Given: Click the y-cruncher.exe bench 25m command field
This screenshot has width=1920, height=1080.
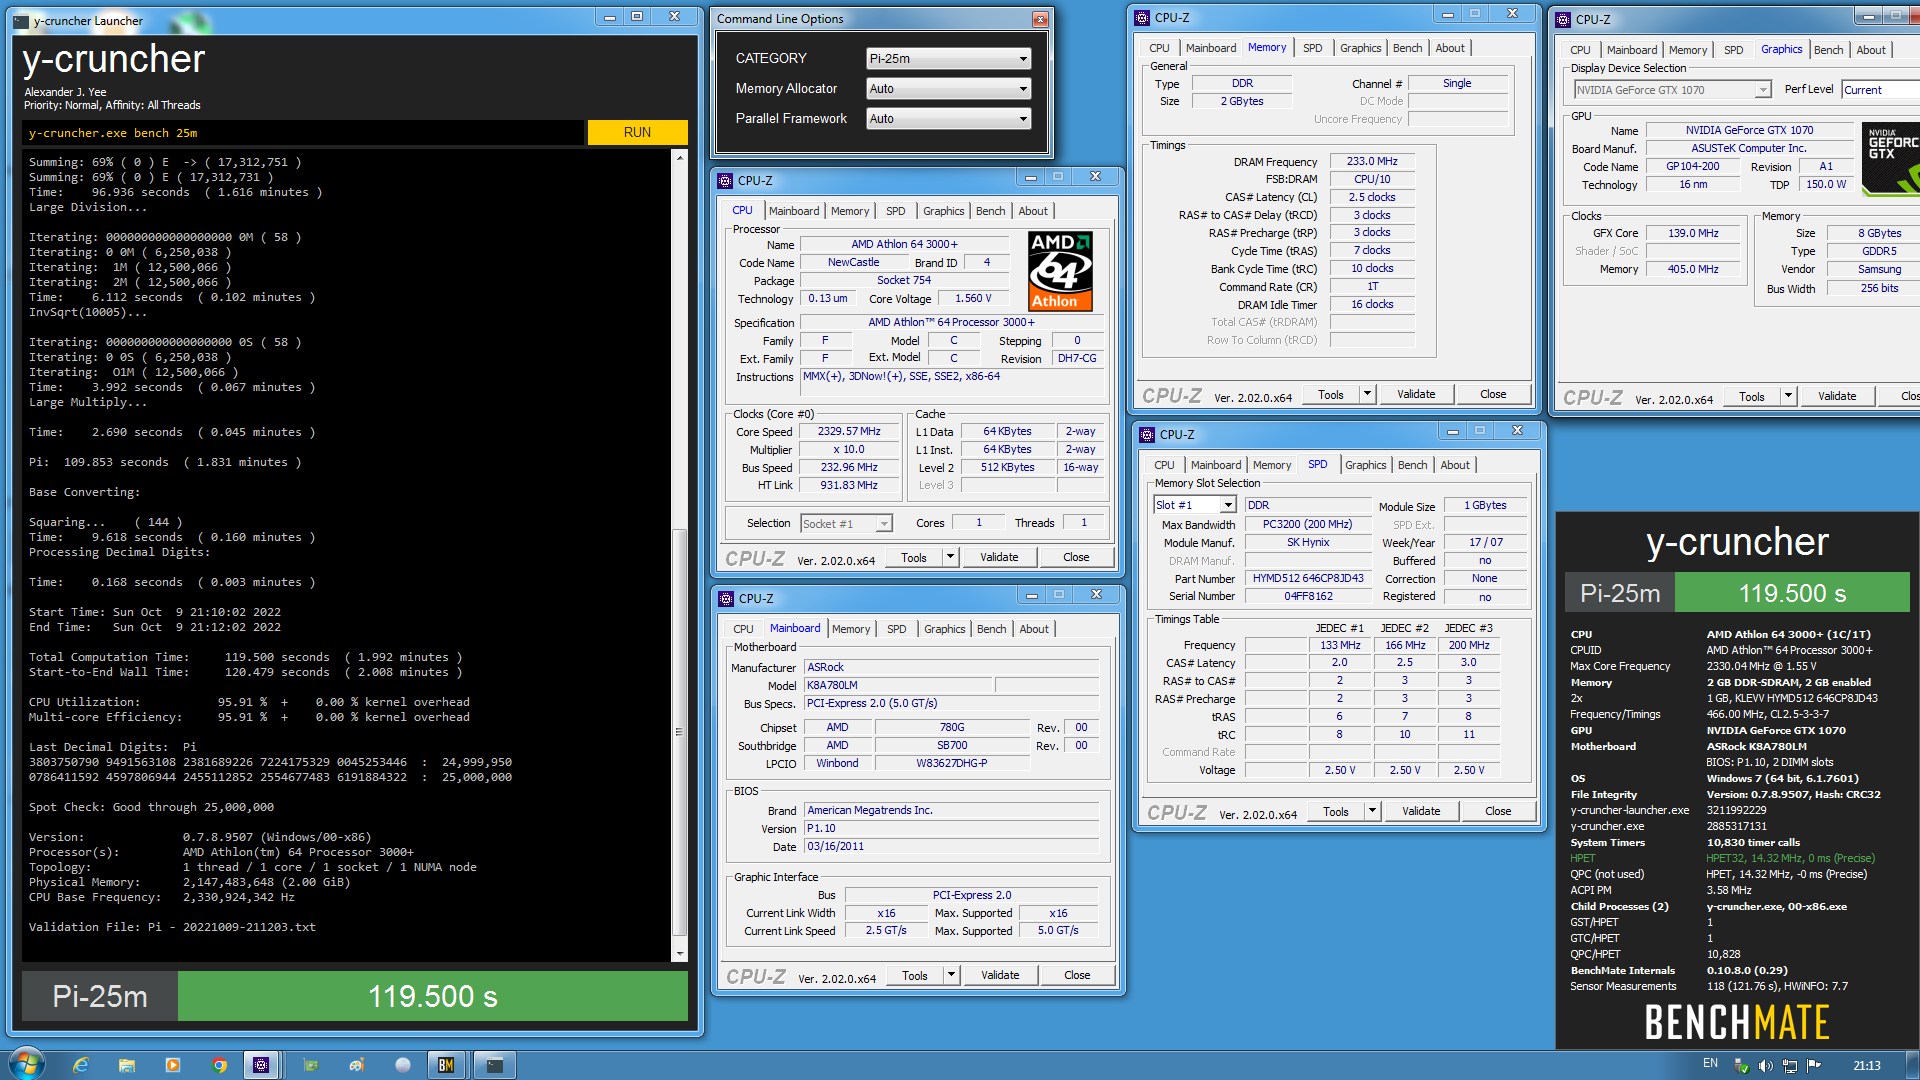Looking at the screenshot, I should [303, 133].
